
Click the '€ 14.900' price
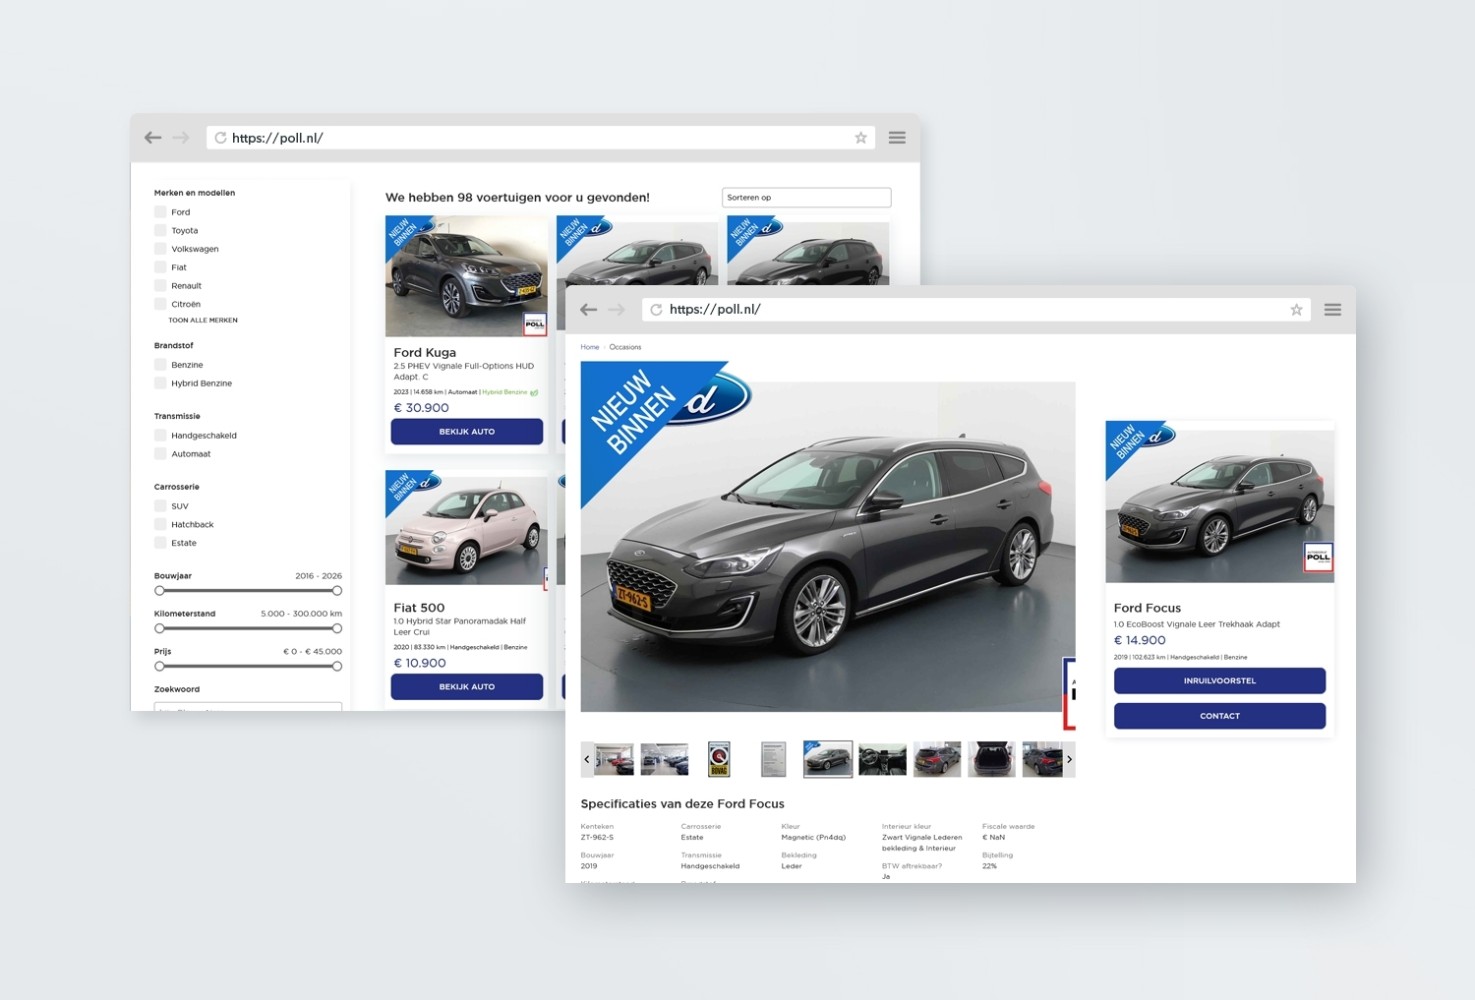(1140, 641)
